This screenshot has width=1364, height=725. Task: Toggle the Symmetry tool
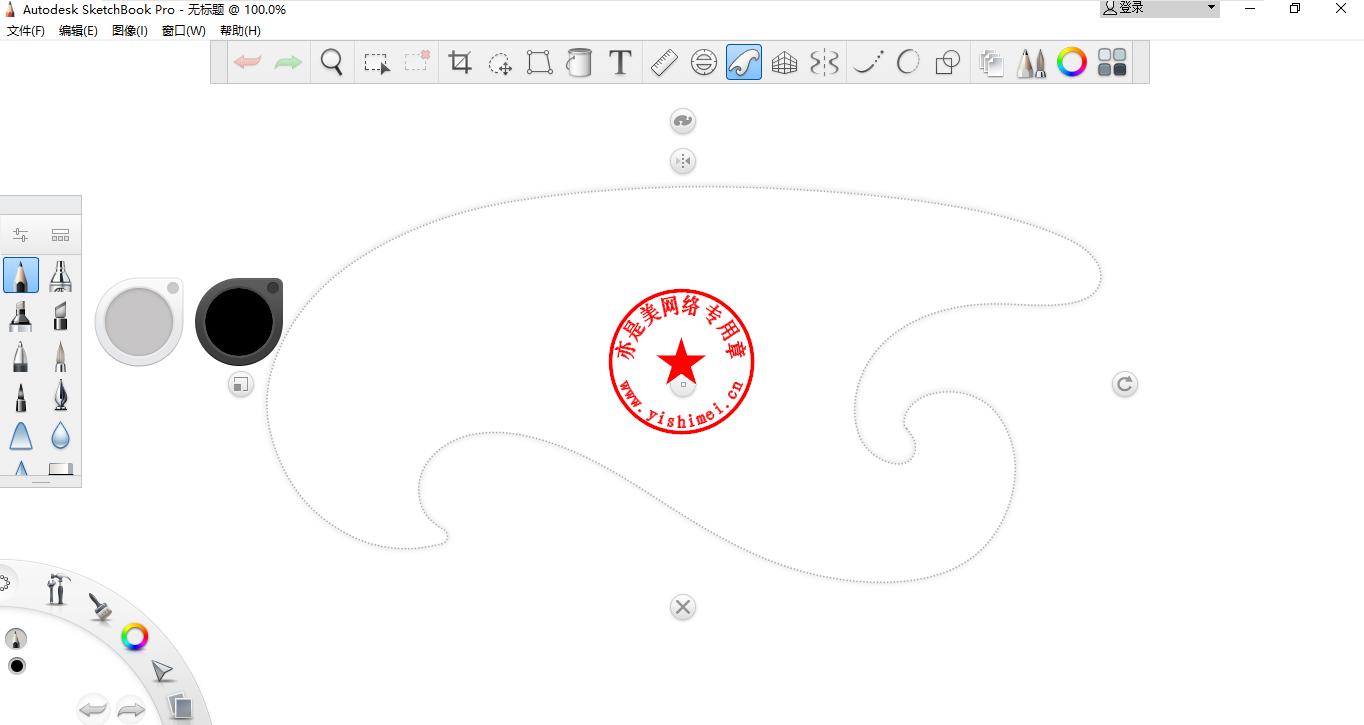824,62
